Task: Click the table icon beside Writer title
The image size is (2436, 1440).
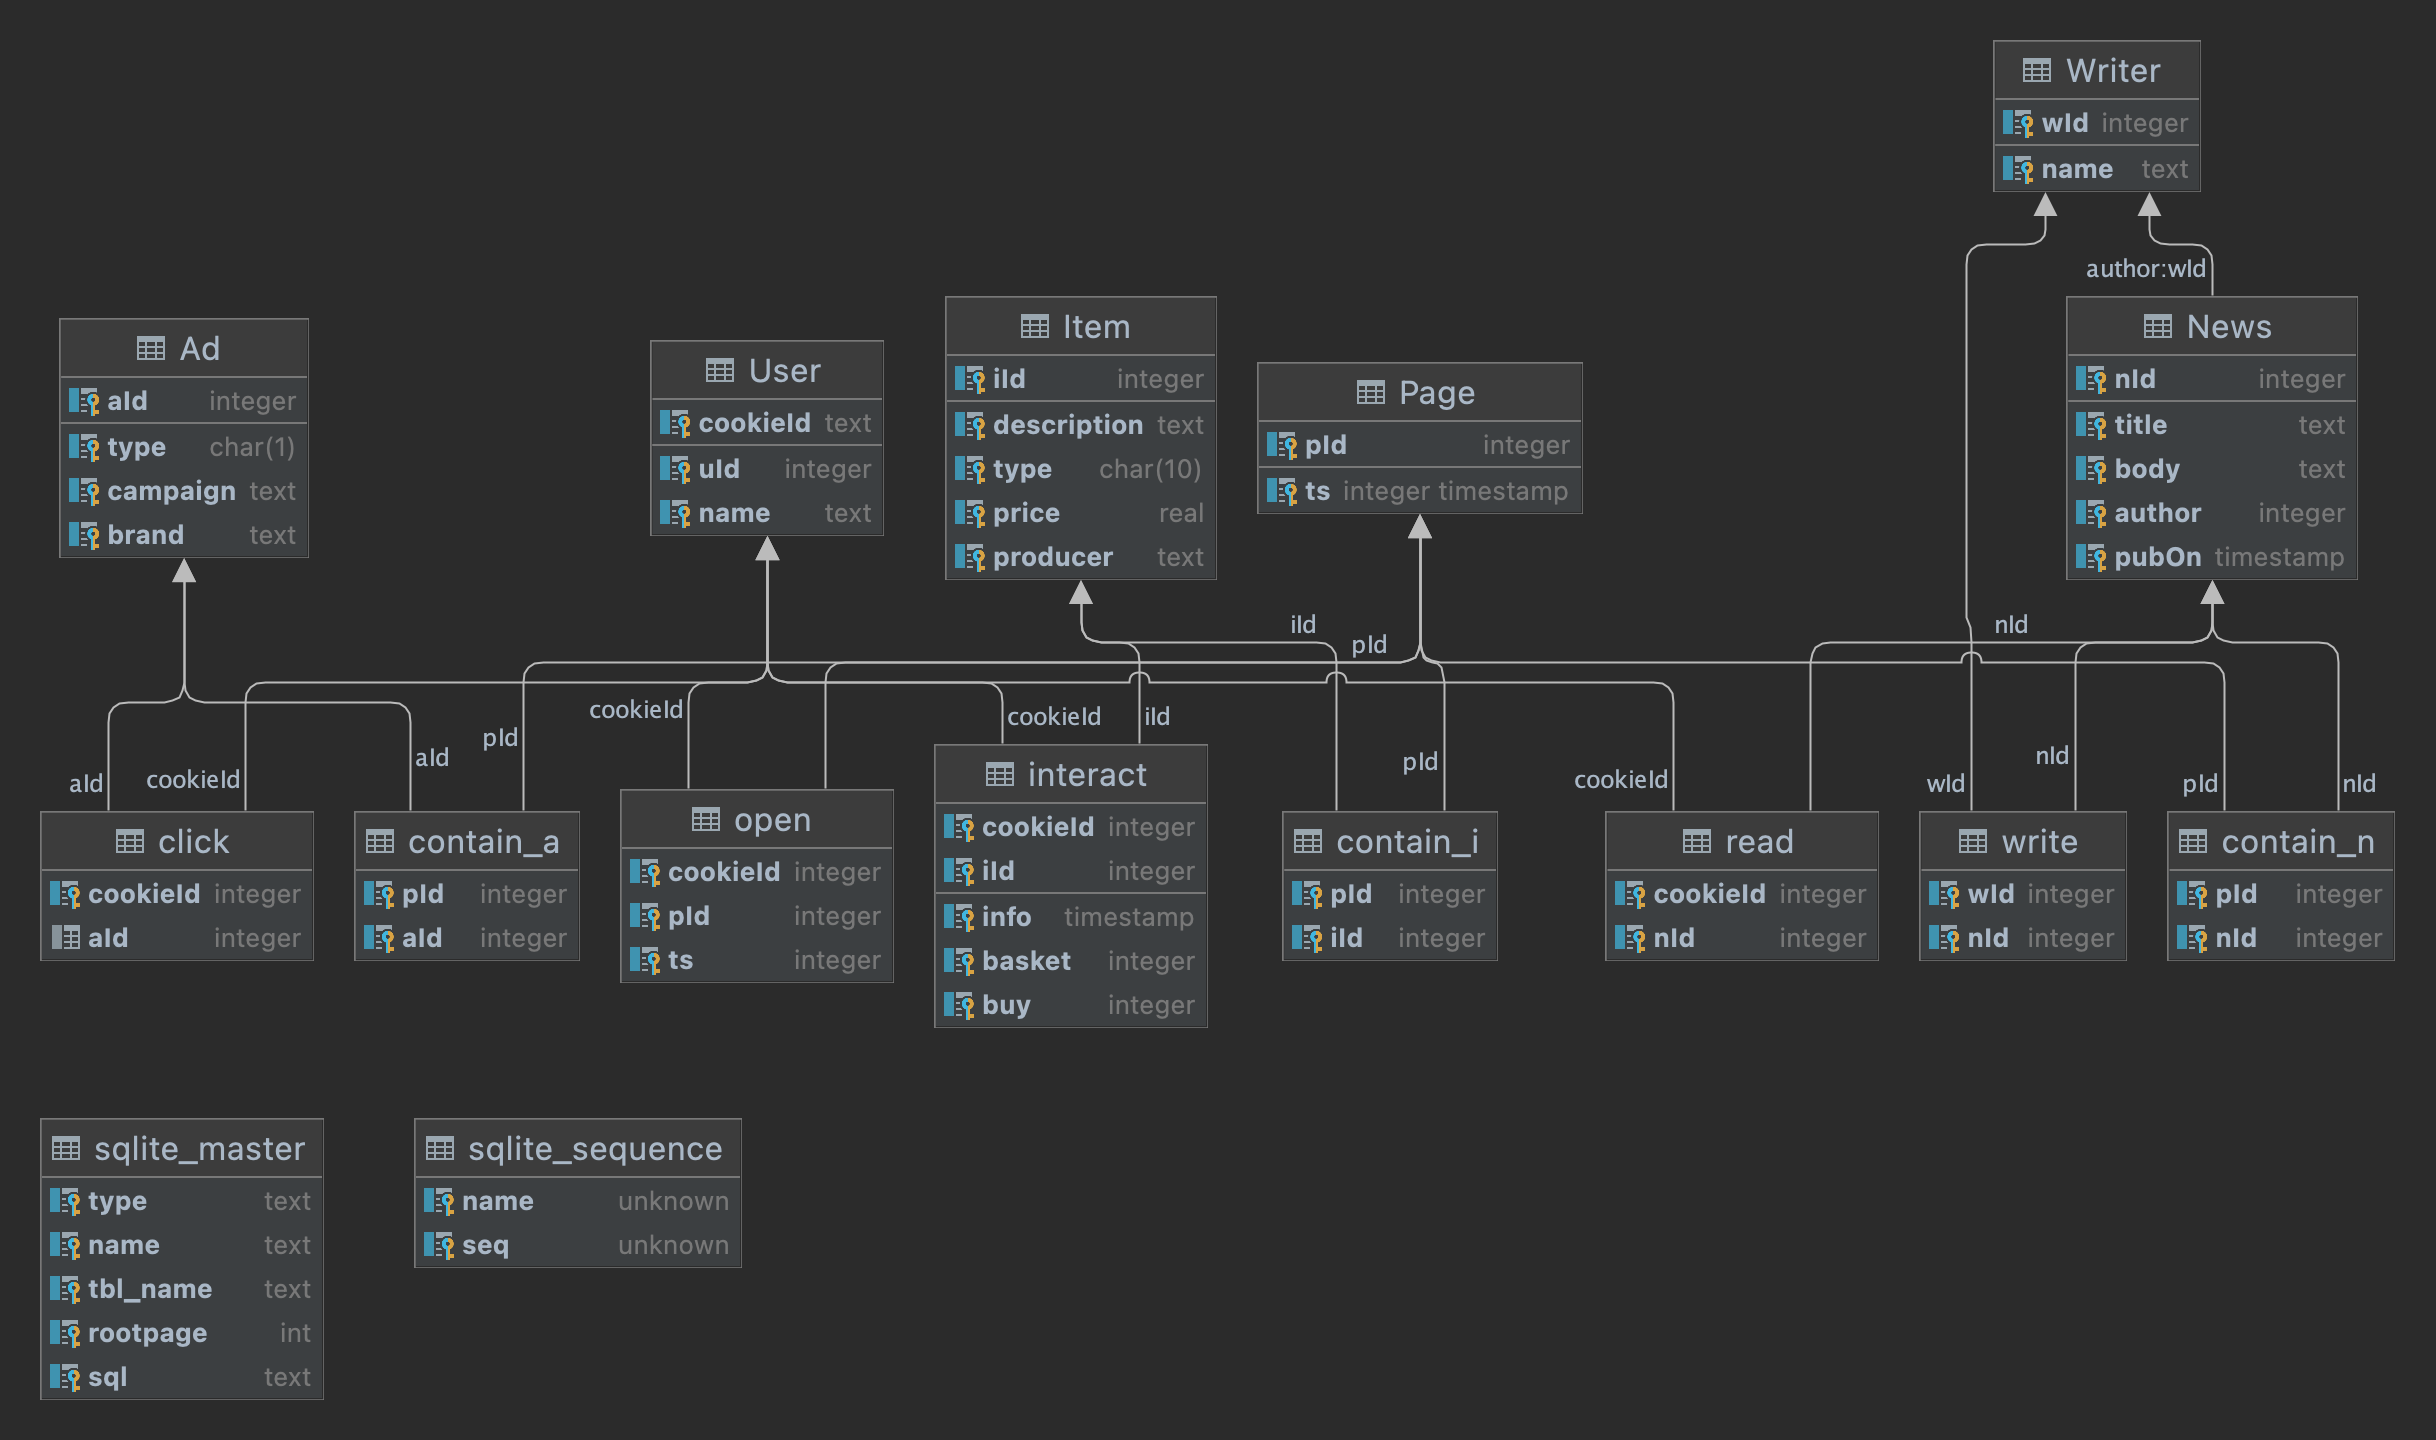Action: (2036, 71)
